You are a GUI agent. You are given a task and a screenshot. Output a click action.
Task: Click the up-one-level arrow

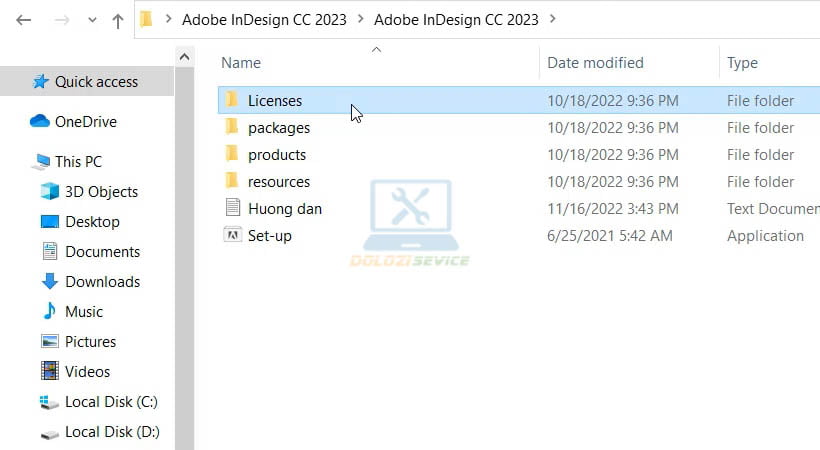pyautogui.click(x=118, y=20)
